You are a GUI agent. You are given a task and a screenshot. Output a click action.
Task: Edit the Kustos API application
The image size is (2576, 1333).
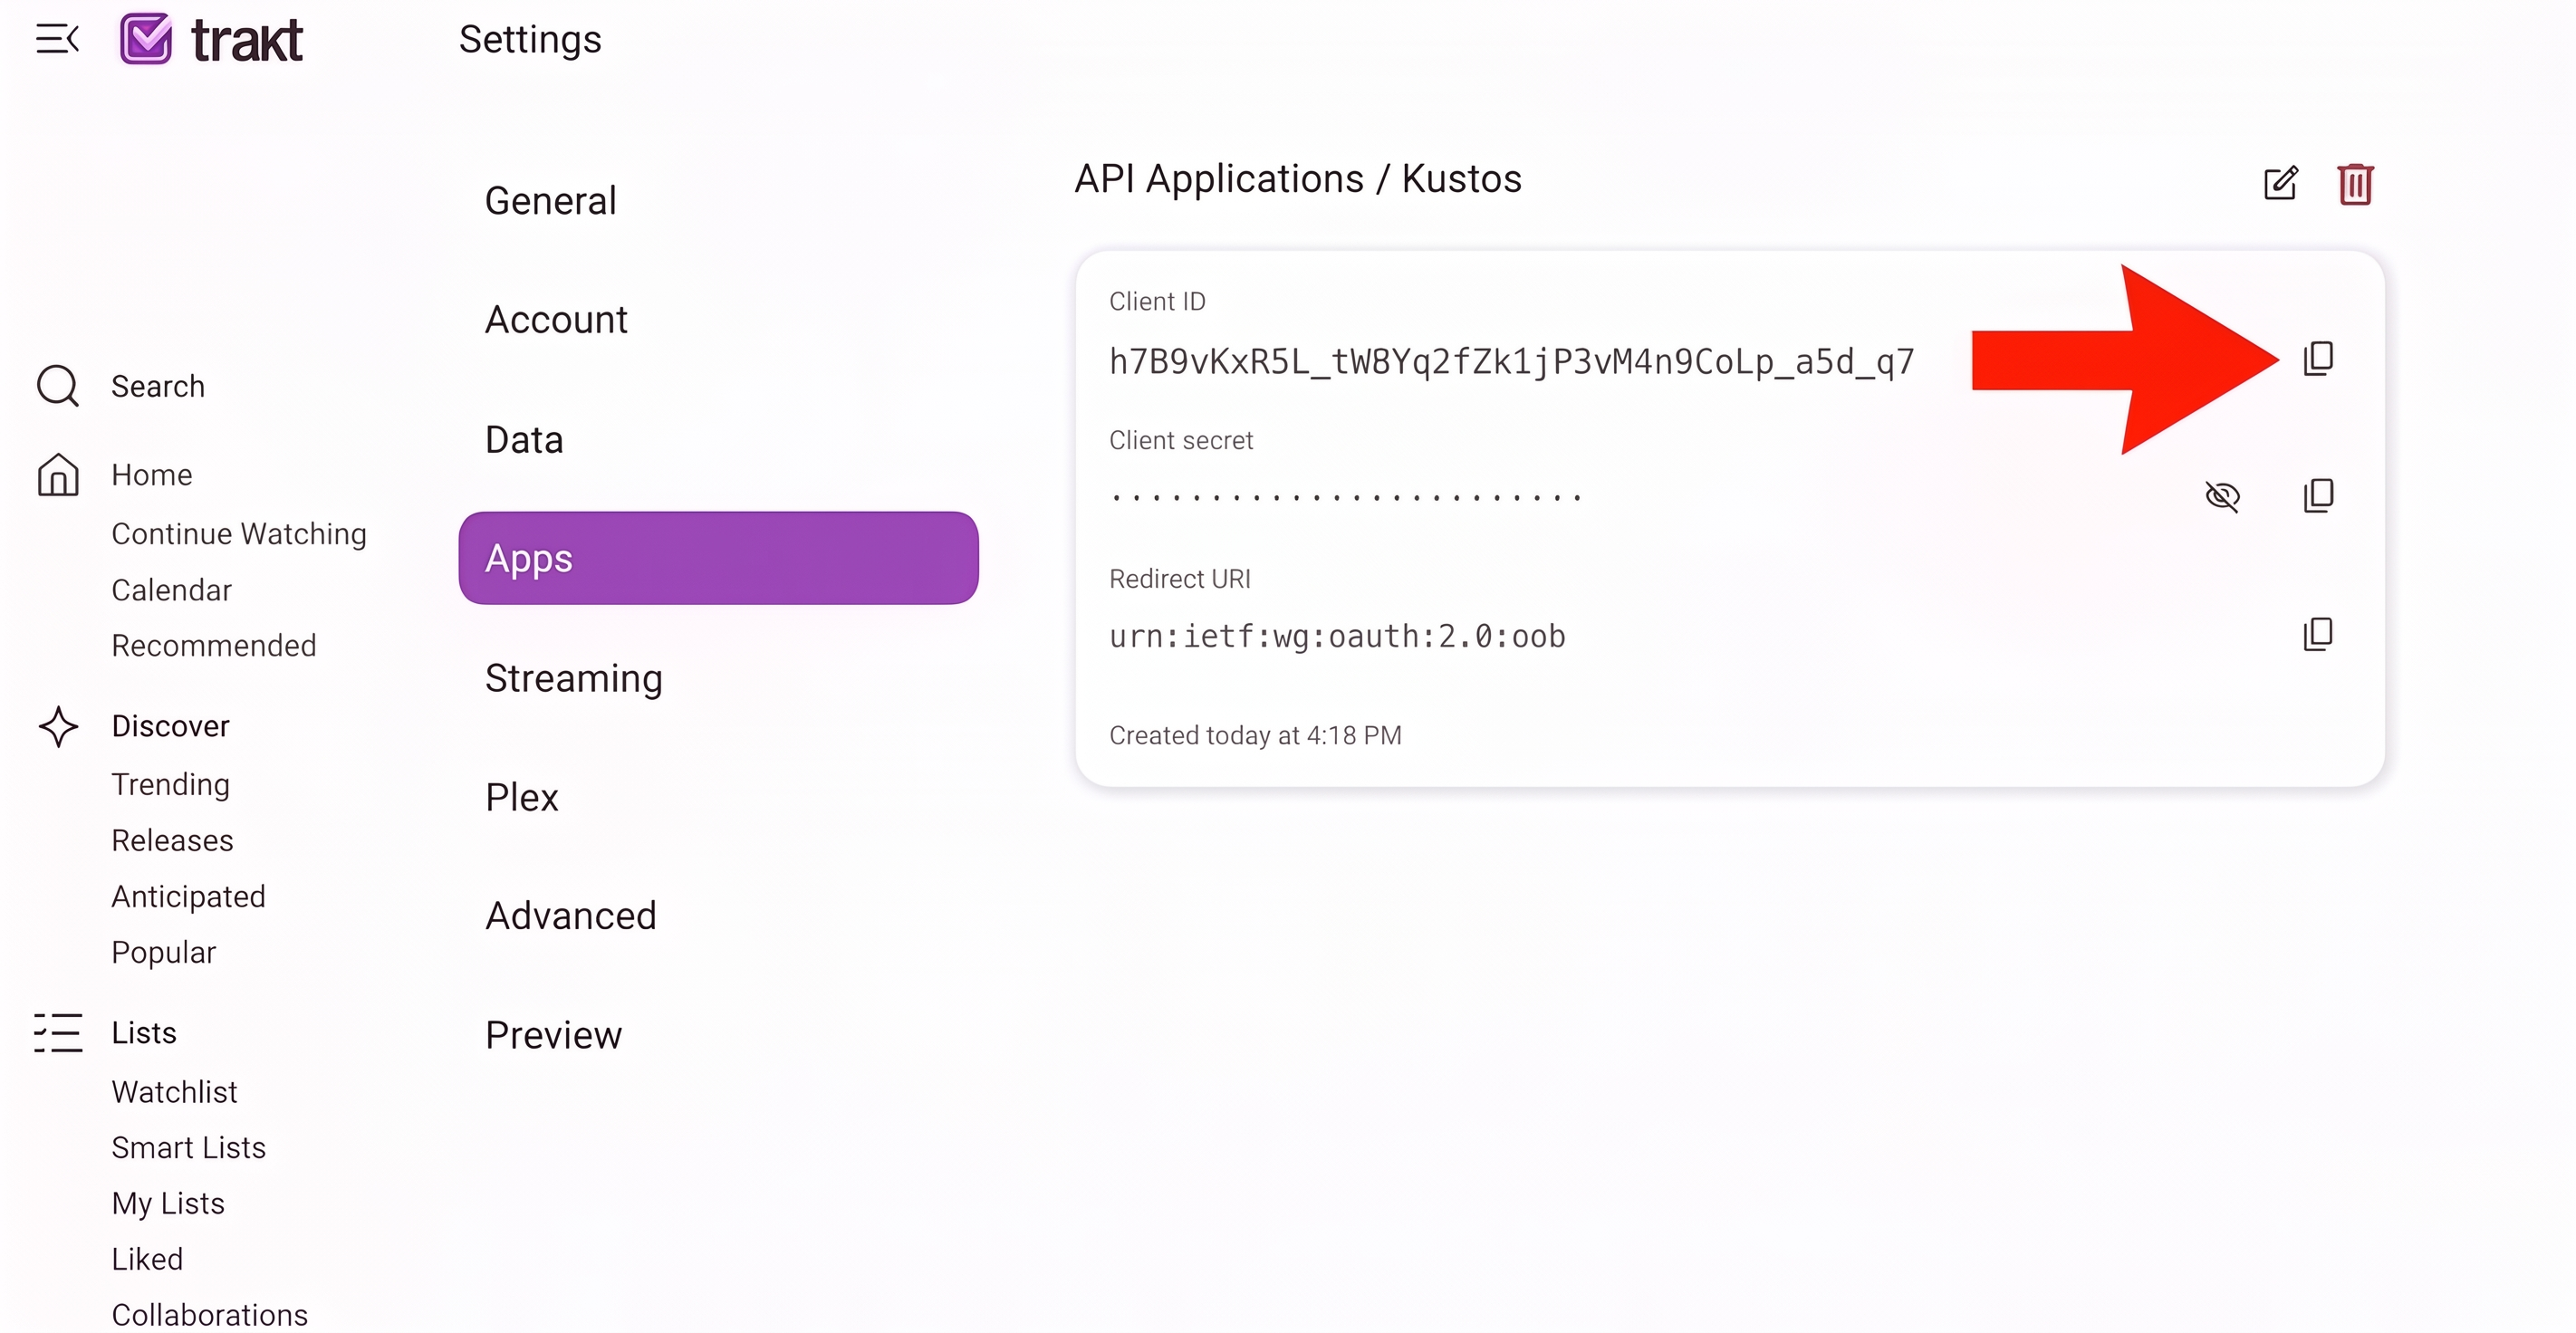click(2280, 183)
